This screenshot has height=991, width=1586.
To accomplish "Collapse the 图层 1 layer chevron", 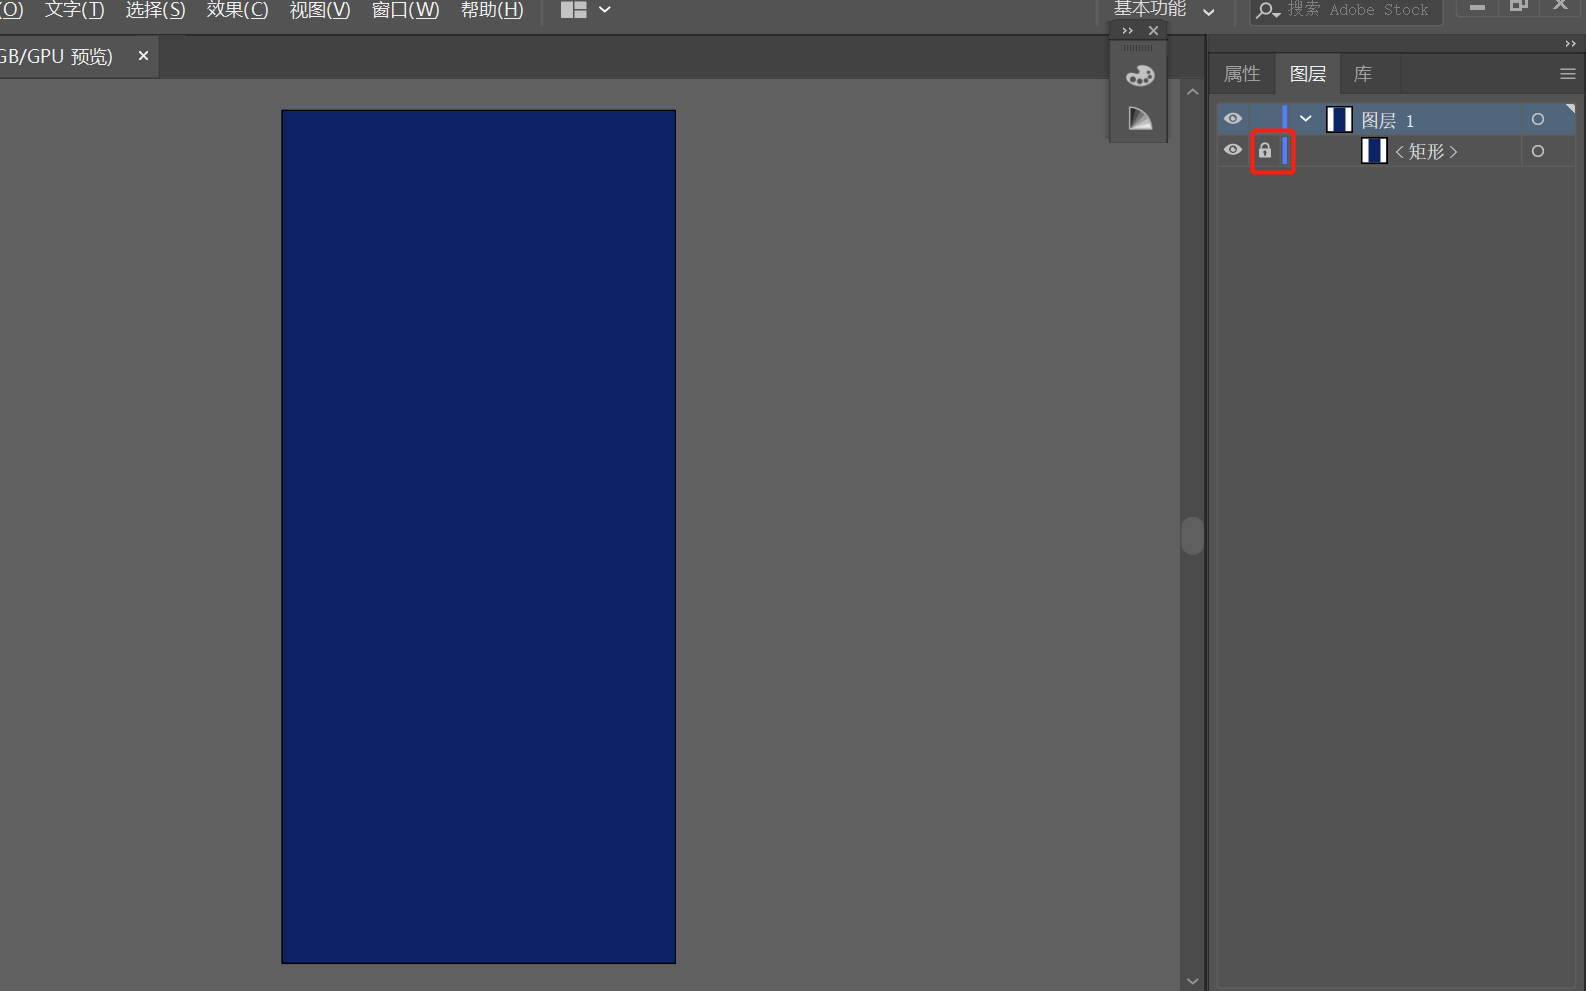I will 1305,119.
